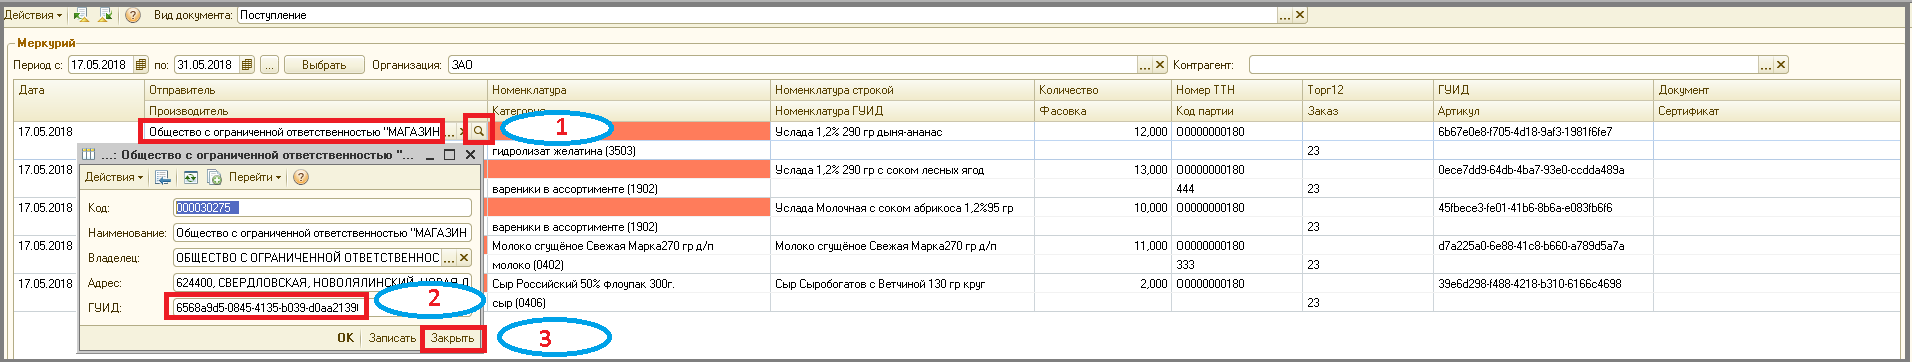Click the first toolbar icon after Действия in dialog
Screen dimensions: 1912x362
pyautogui.click(x=162, y=177)
